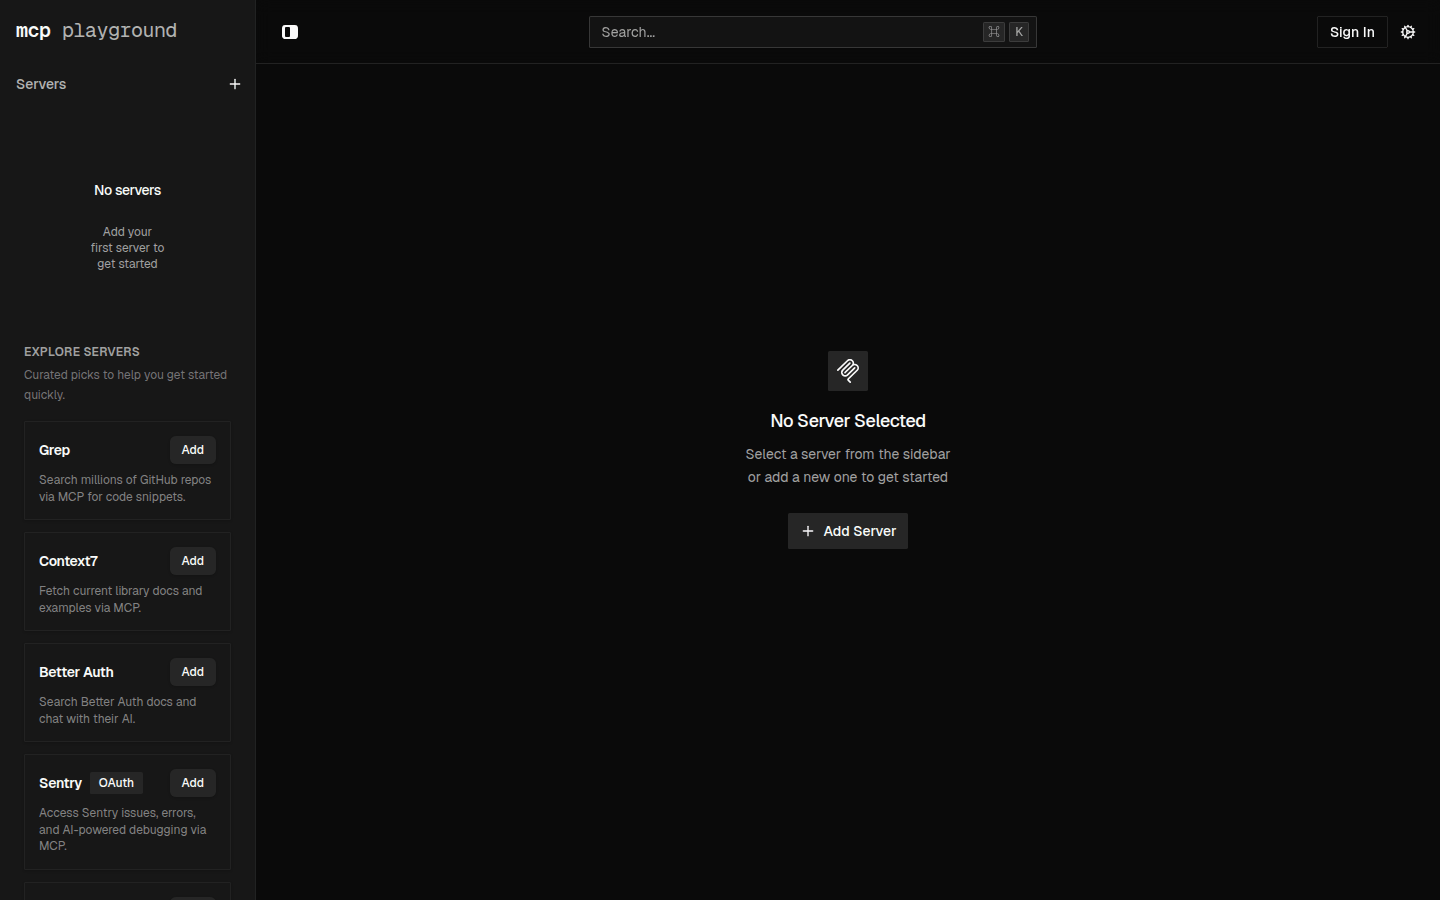Toggle the sidebar collapse icon
Viewport: 1440px width, 900px height.
290,32
